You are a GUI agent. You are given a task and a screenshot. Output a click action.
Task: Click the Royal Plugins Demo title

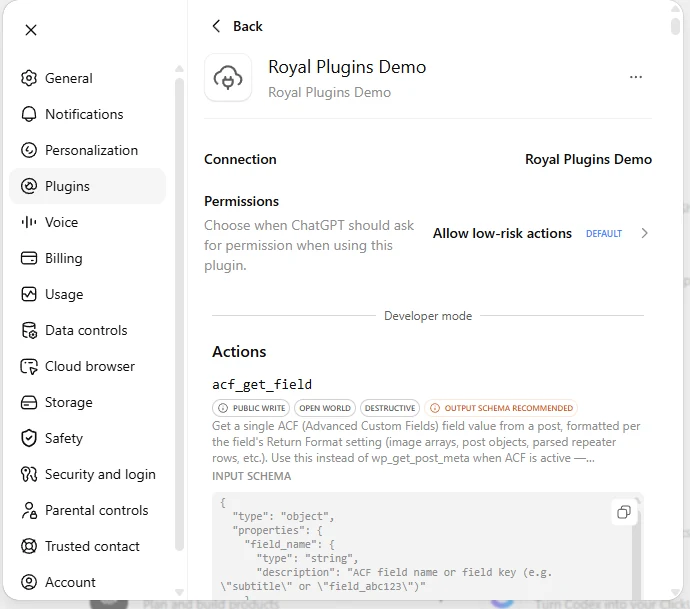coord(347,67)
